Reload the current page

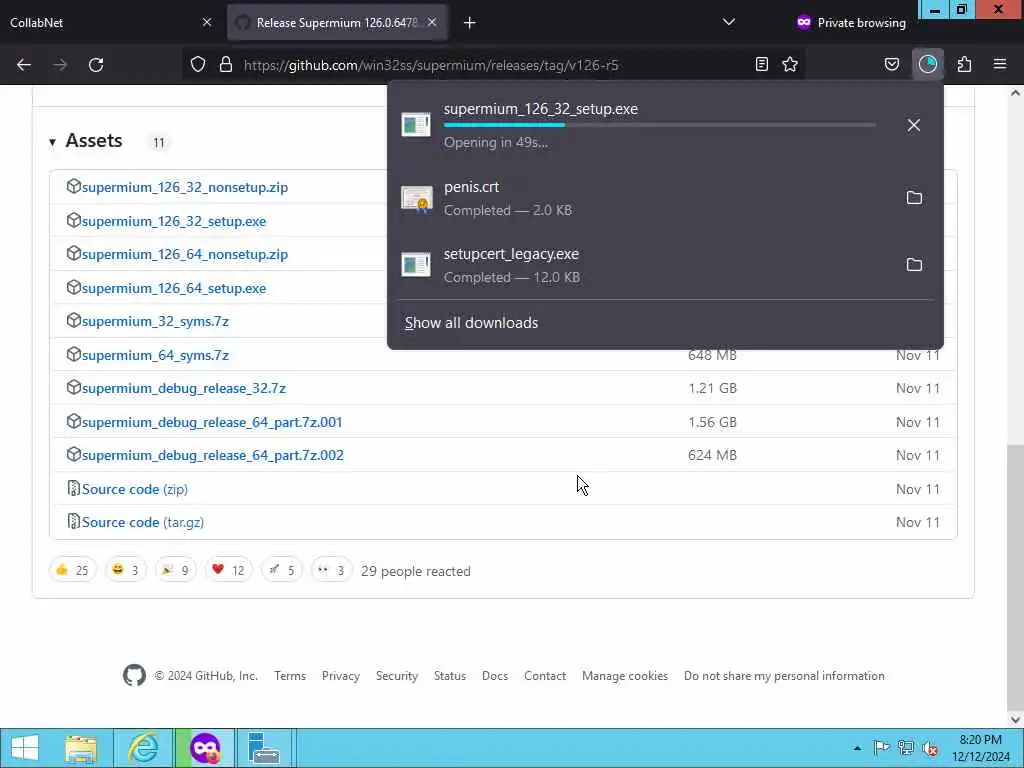pos(96,65)
